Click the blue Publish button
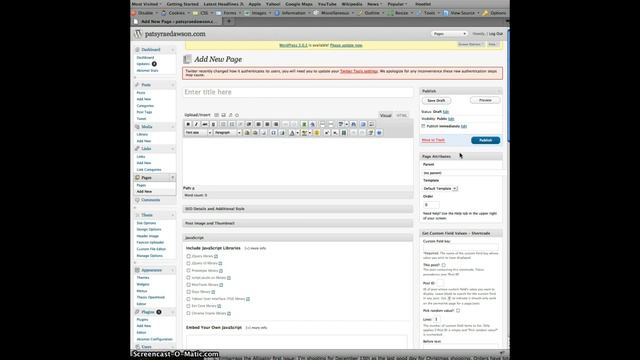The image size is (640, 360). click(x=485, y=140)
